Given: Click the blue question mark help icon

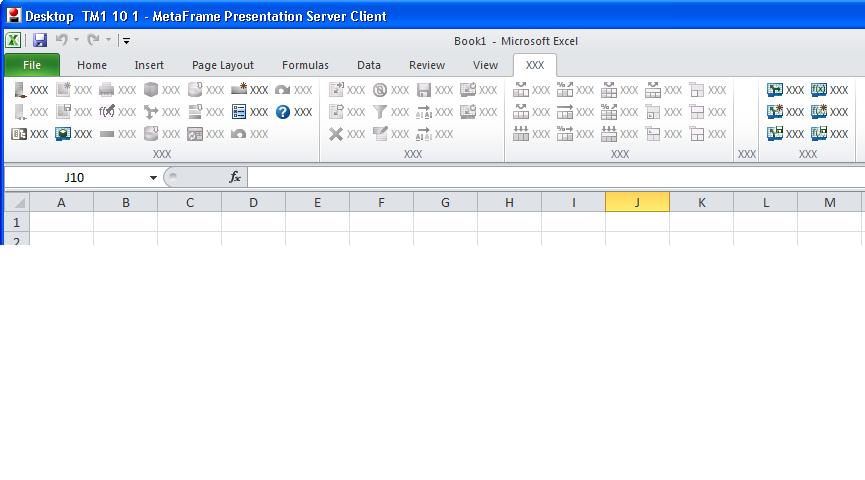Looking at the screenshot, I should [x=283, y=112].
